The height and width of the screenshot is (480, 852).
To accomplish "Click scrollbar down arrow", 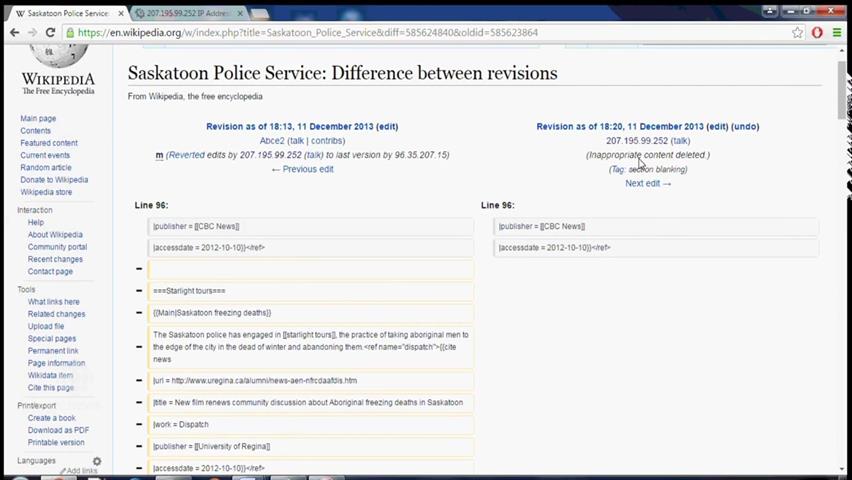I will (x=842, y=469).
